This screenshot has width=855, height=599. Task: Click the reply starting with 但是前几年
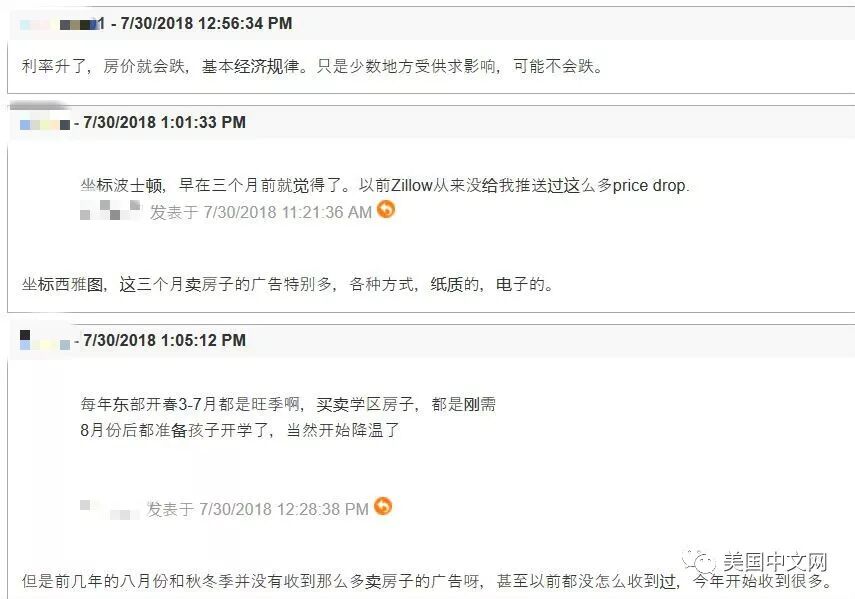click(x=428, y=582)
